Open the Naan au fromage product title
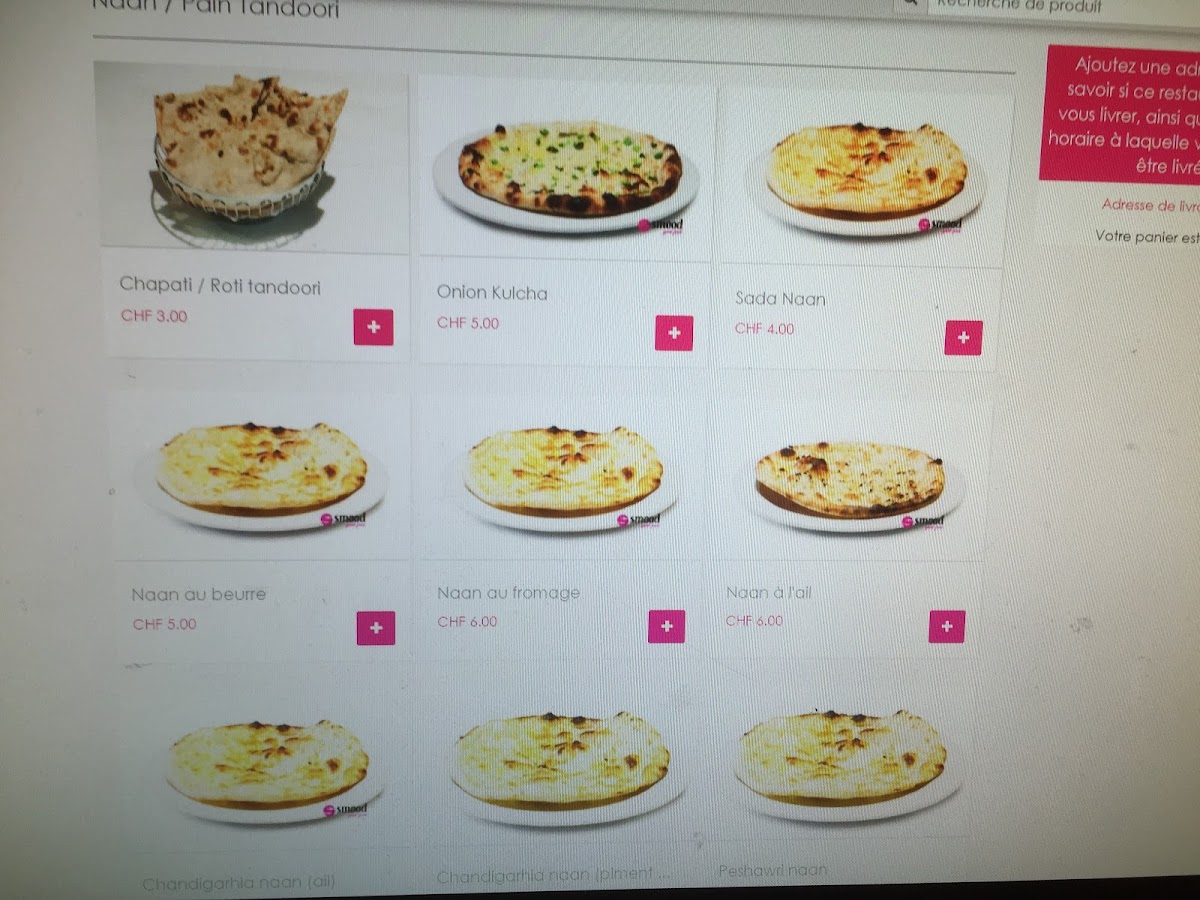 click(x=508, y=593)
